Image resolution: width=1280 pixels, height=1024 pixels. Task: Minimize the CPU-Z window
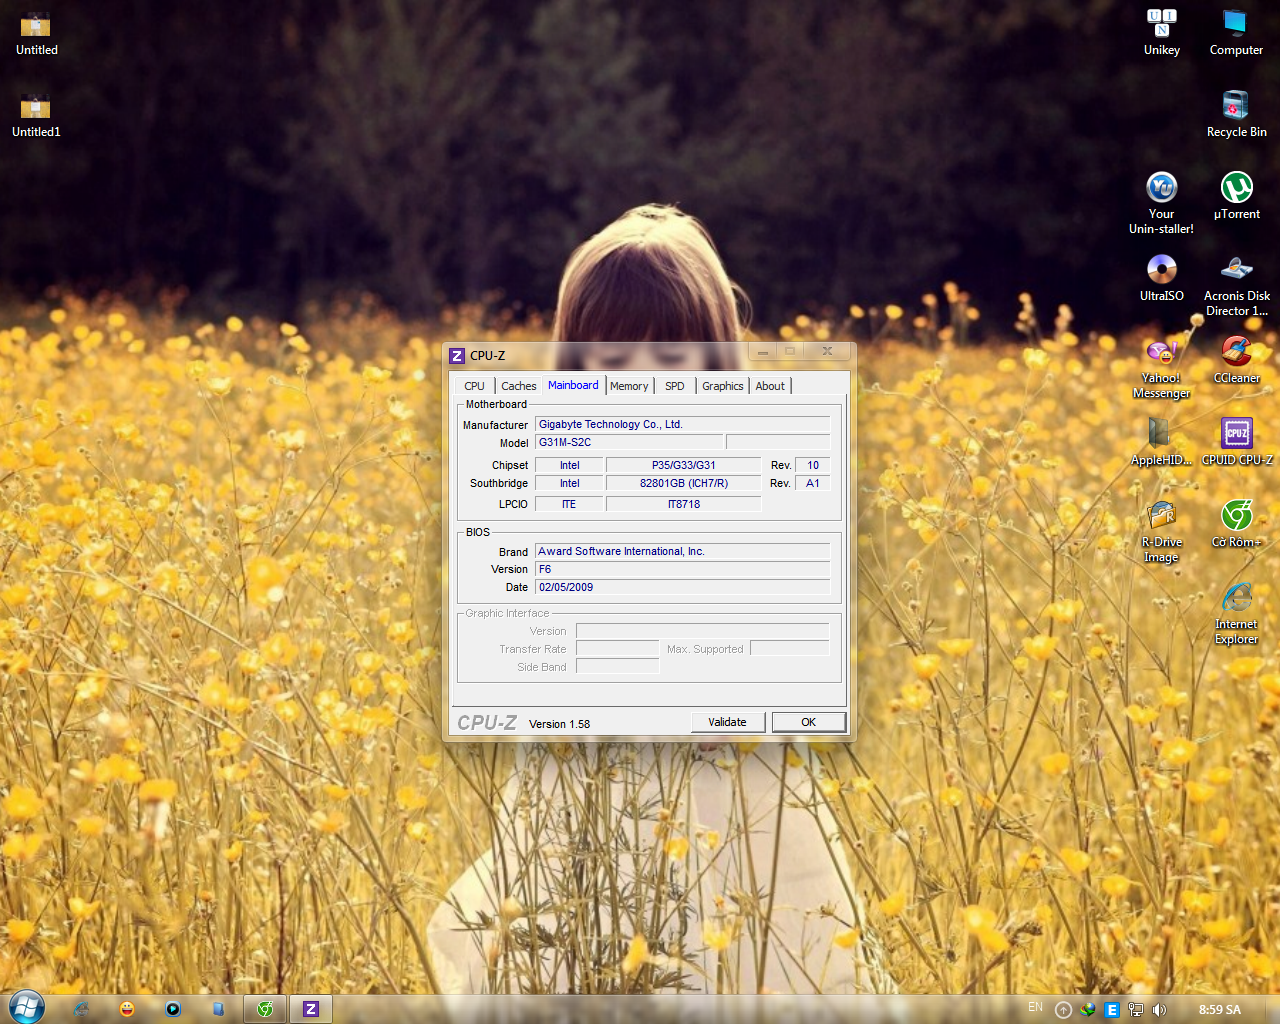[x=763, y=351]
